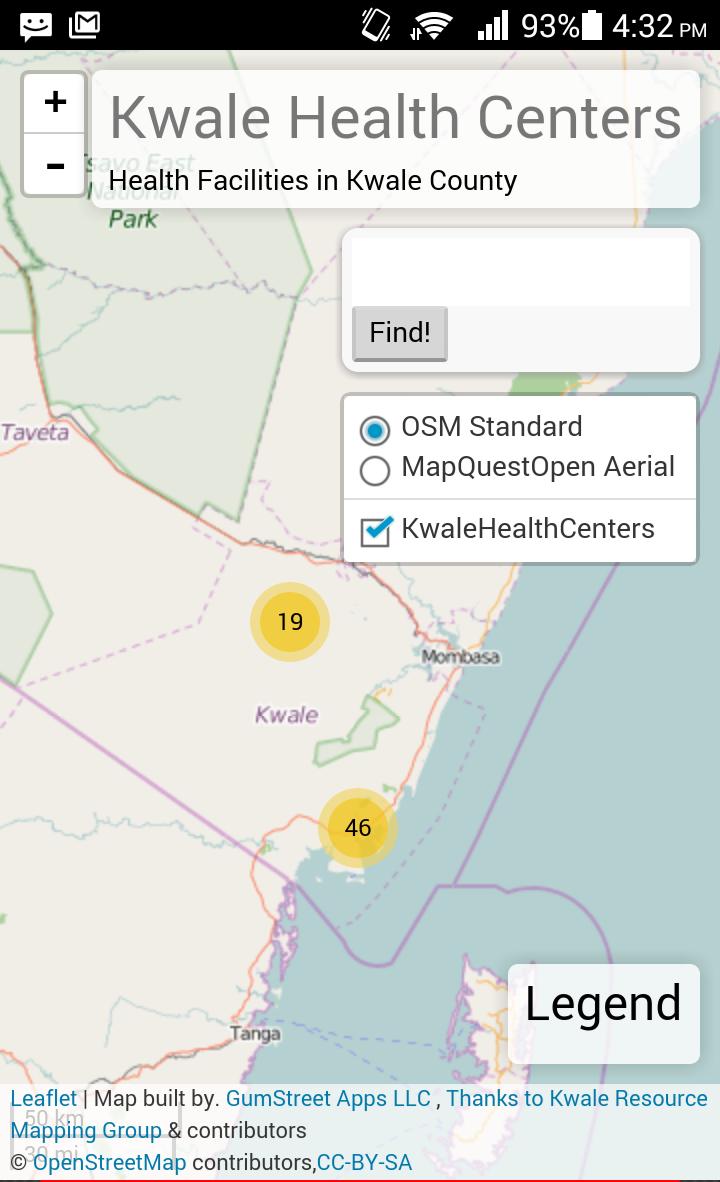Screen dimensions: 720x1182
Task: Click the Find! button
Action: (400, 332)
